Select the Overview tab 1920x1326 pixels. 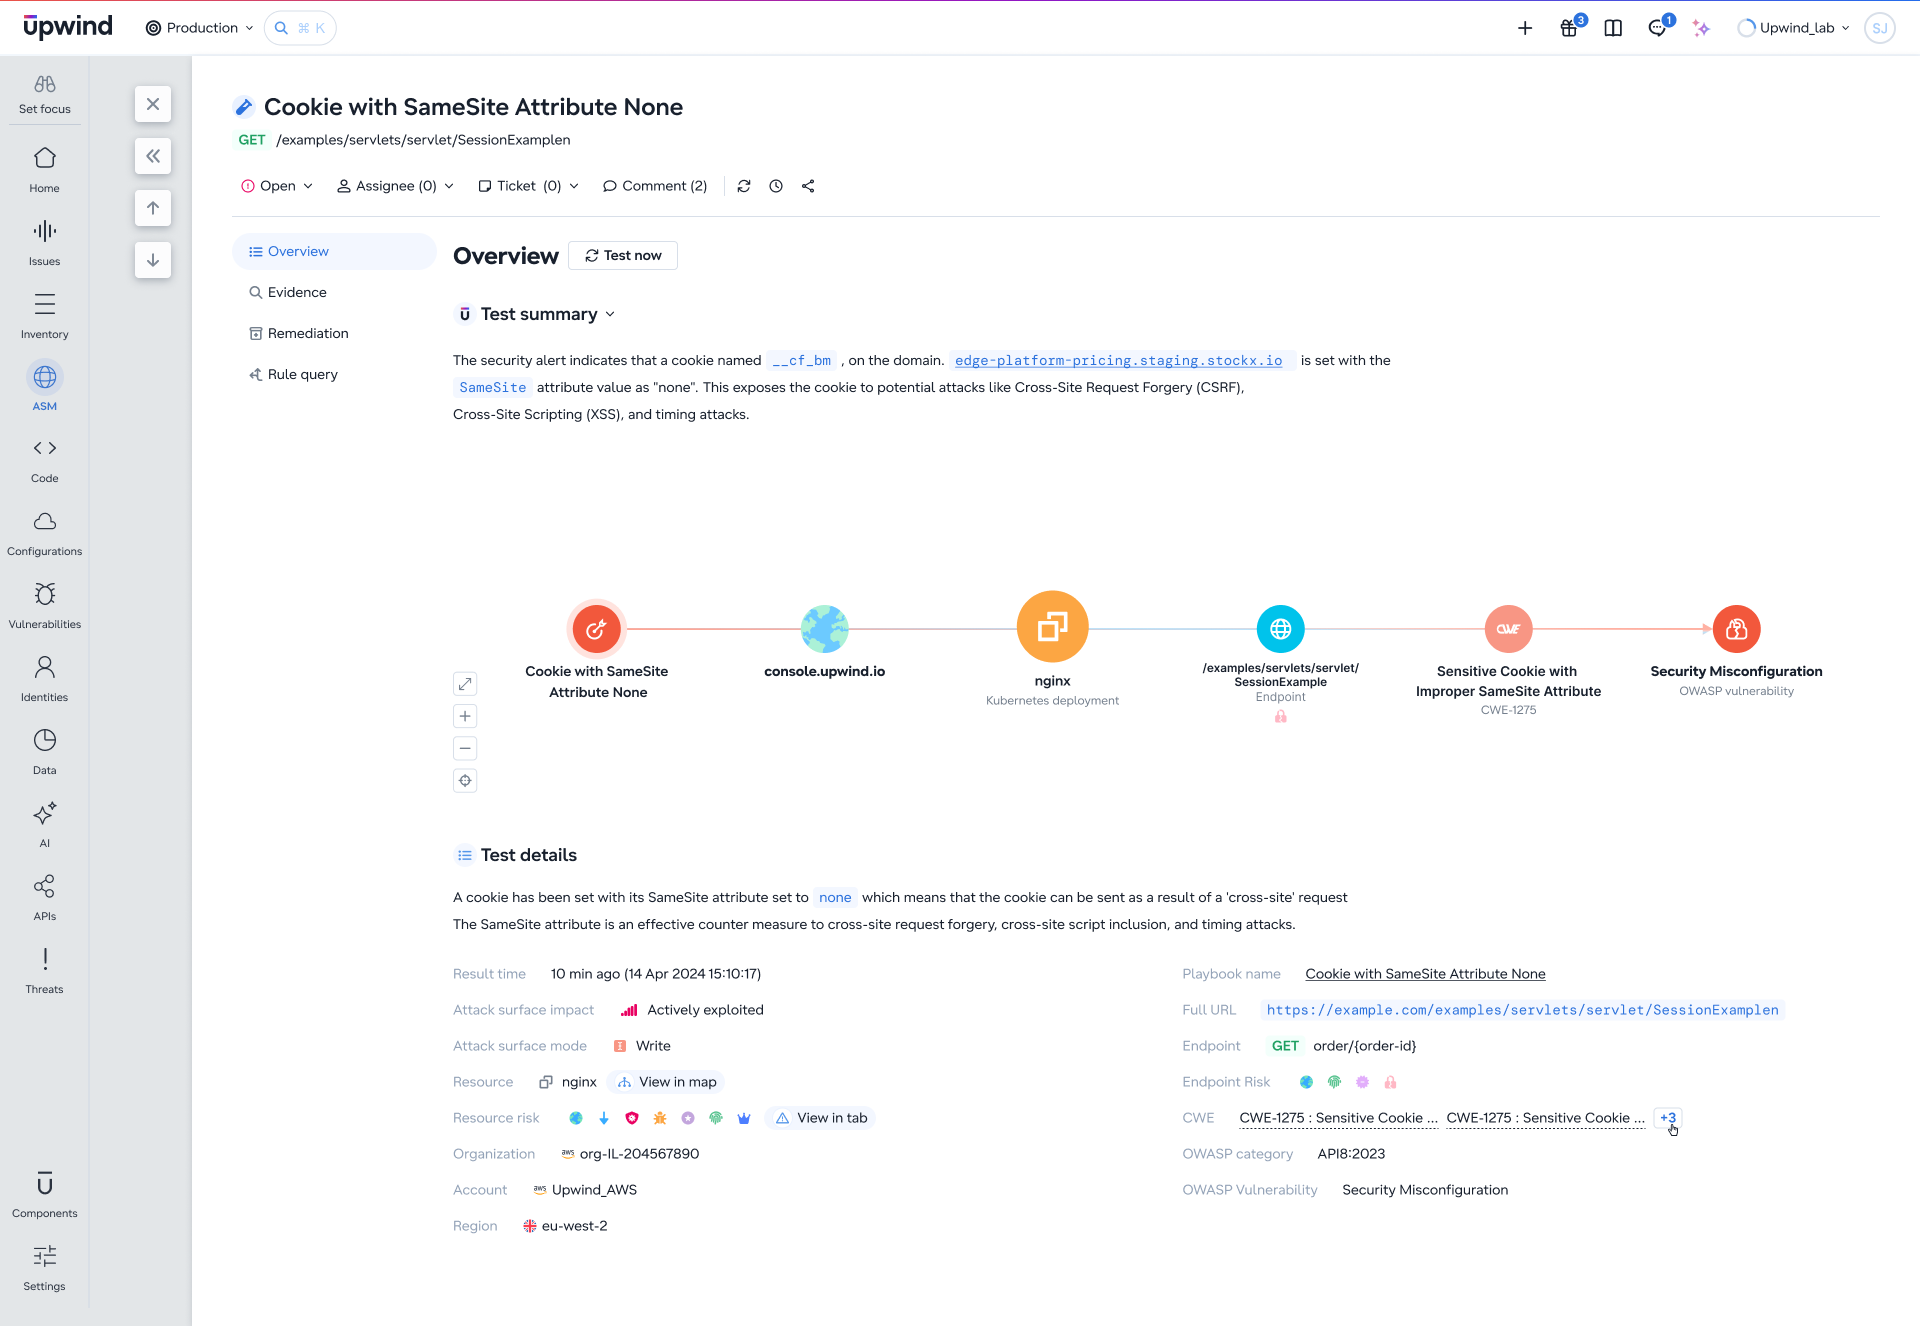coord(334,251)
